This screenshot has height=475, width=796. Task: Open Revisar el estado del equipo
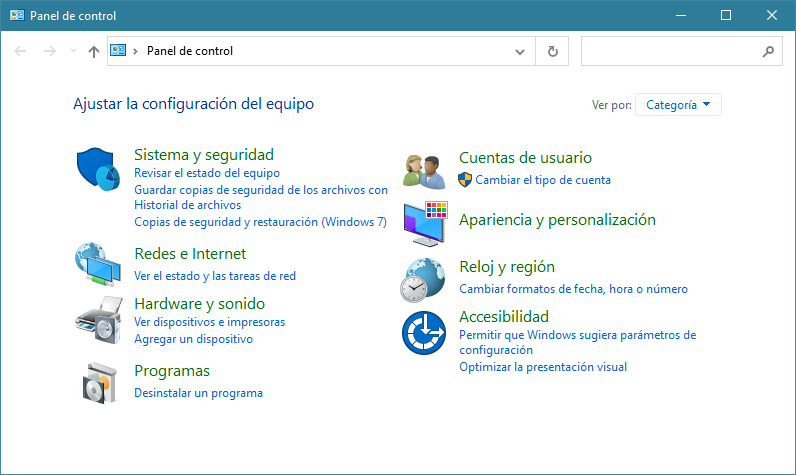pyautogui.click(x=207, y=173)
